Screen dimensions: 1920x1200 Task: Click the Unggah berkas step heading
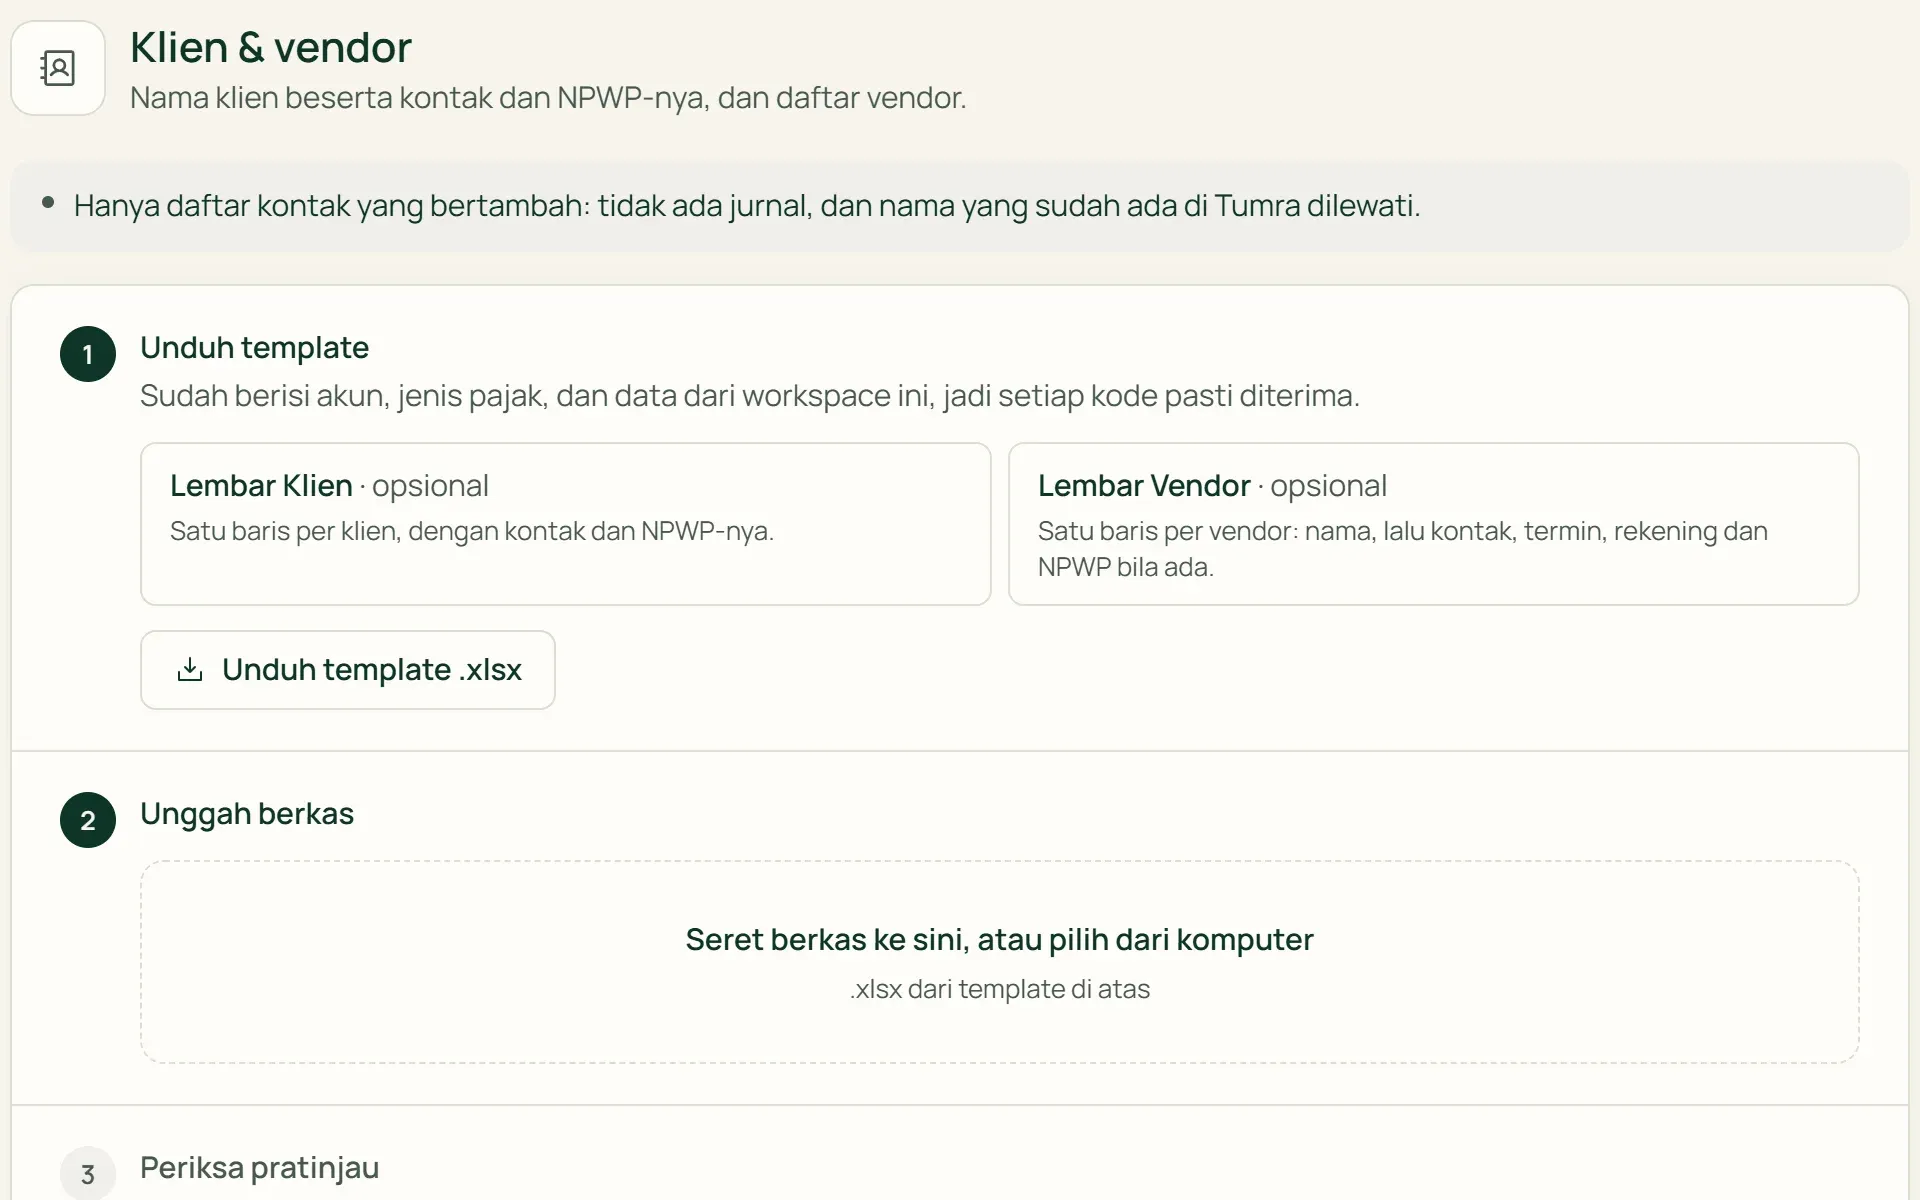pos(247,814)
